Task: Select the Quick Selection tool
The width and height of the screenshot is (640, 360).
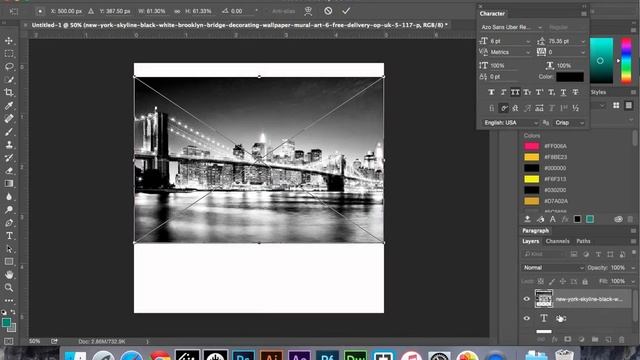Action: [x=9, y=80]
